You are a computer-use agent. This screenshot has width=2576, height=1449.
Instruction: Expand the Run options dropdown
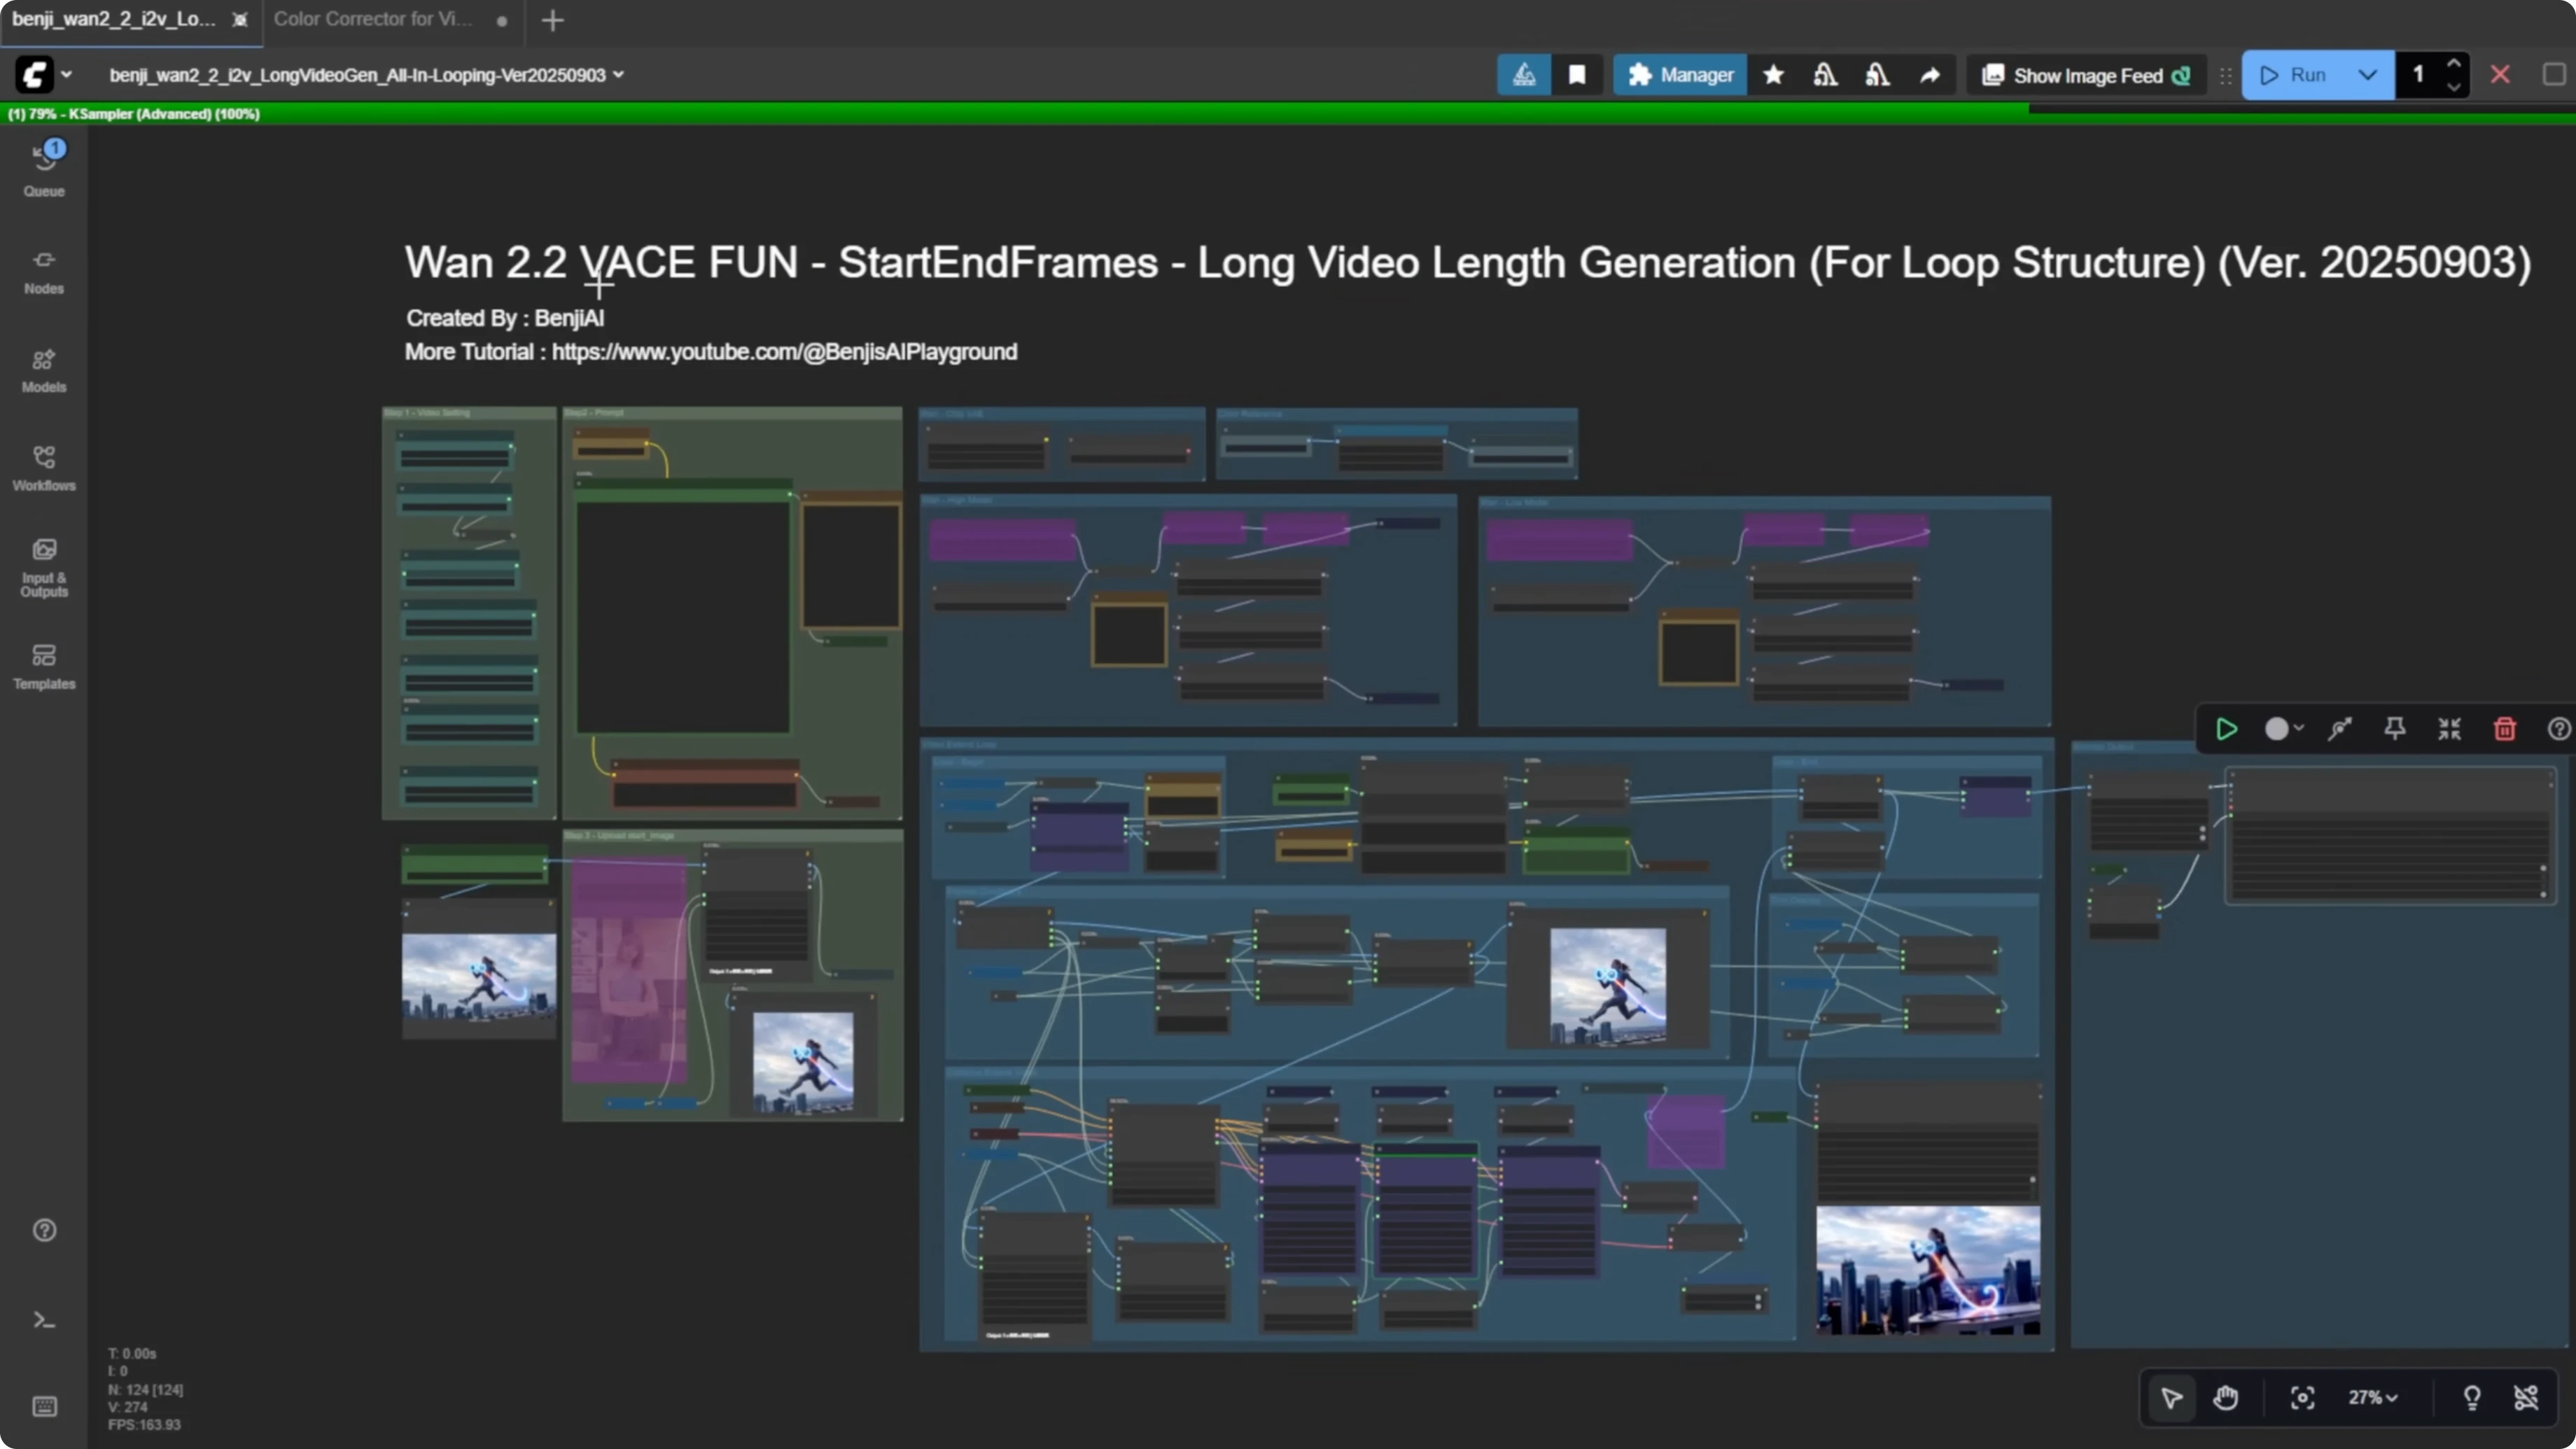(x=2368, y=74)
